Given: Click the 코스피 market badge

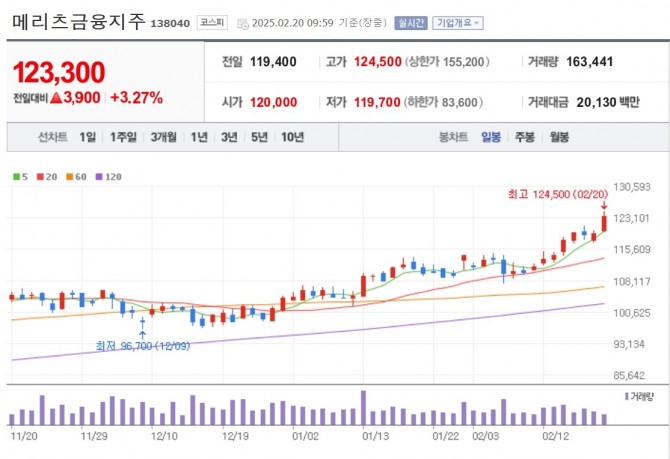Looking at the screenshot, I should tap(212, 22).
